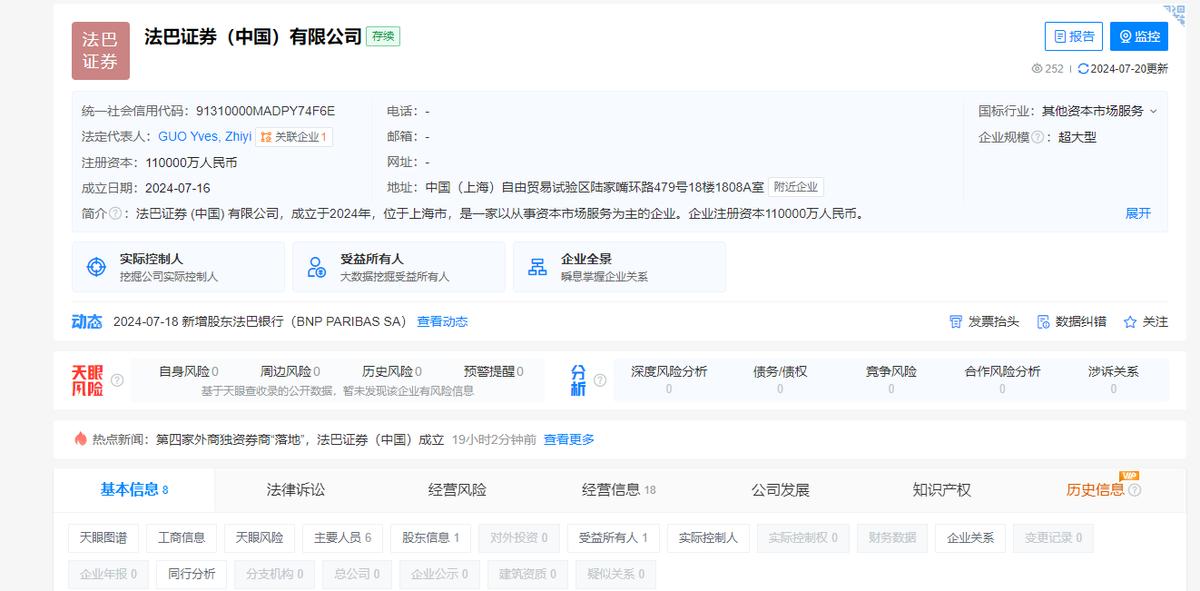Click the refresh icon beside 2024-07-20更新

point(1083,69)
